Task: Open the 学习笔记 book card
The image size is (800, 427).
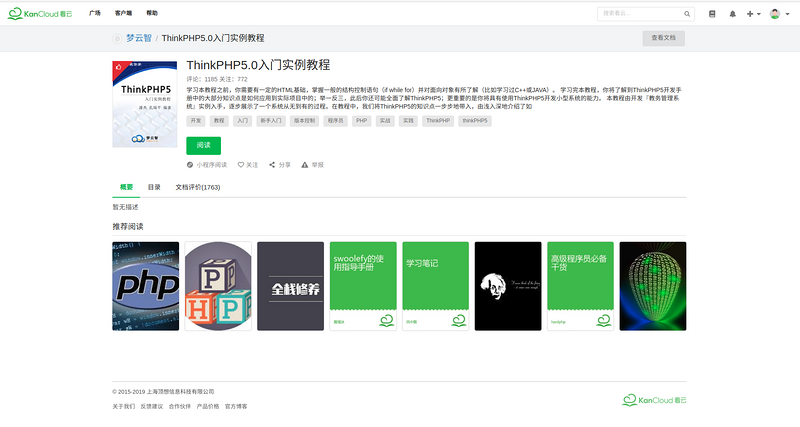Action: coord(436,286)
